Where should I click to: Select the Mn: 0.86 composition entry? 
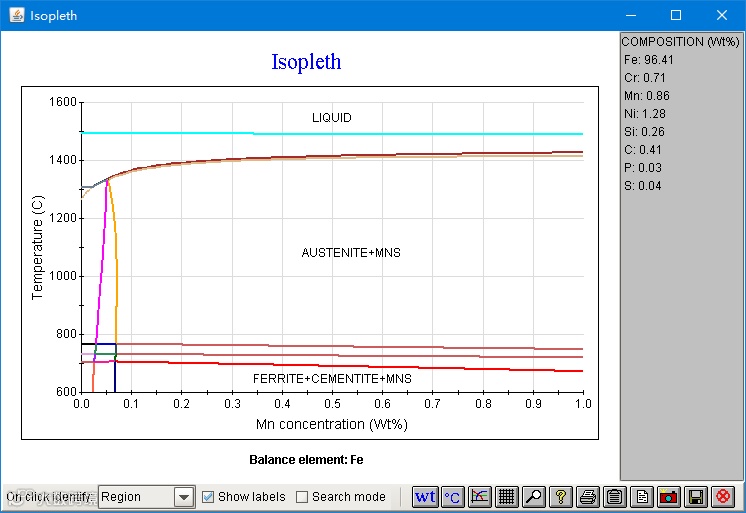(647, 96)
